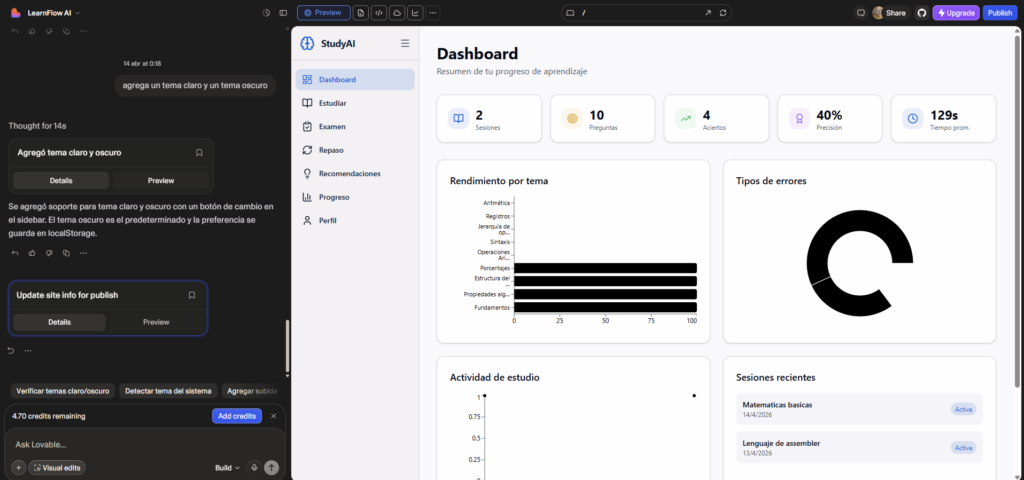Viewport: 1024px width, 480px height.
Task: Open the Progreso sidebar item
Action: (x=334, y=197)
